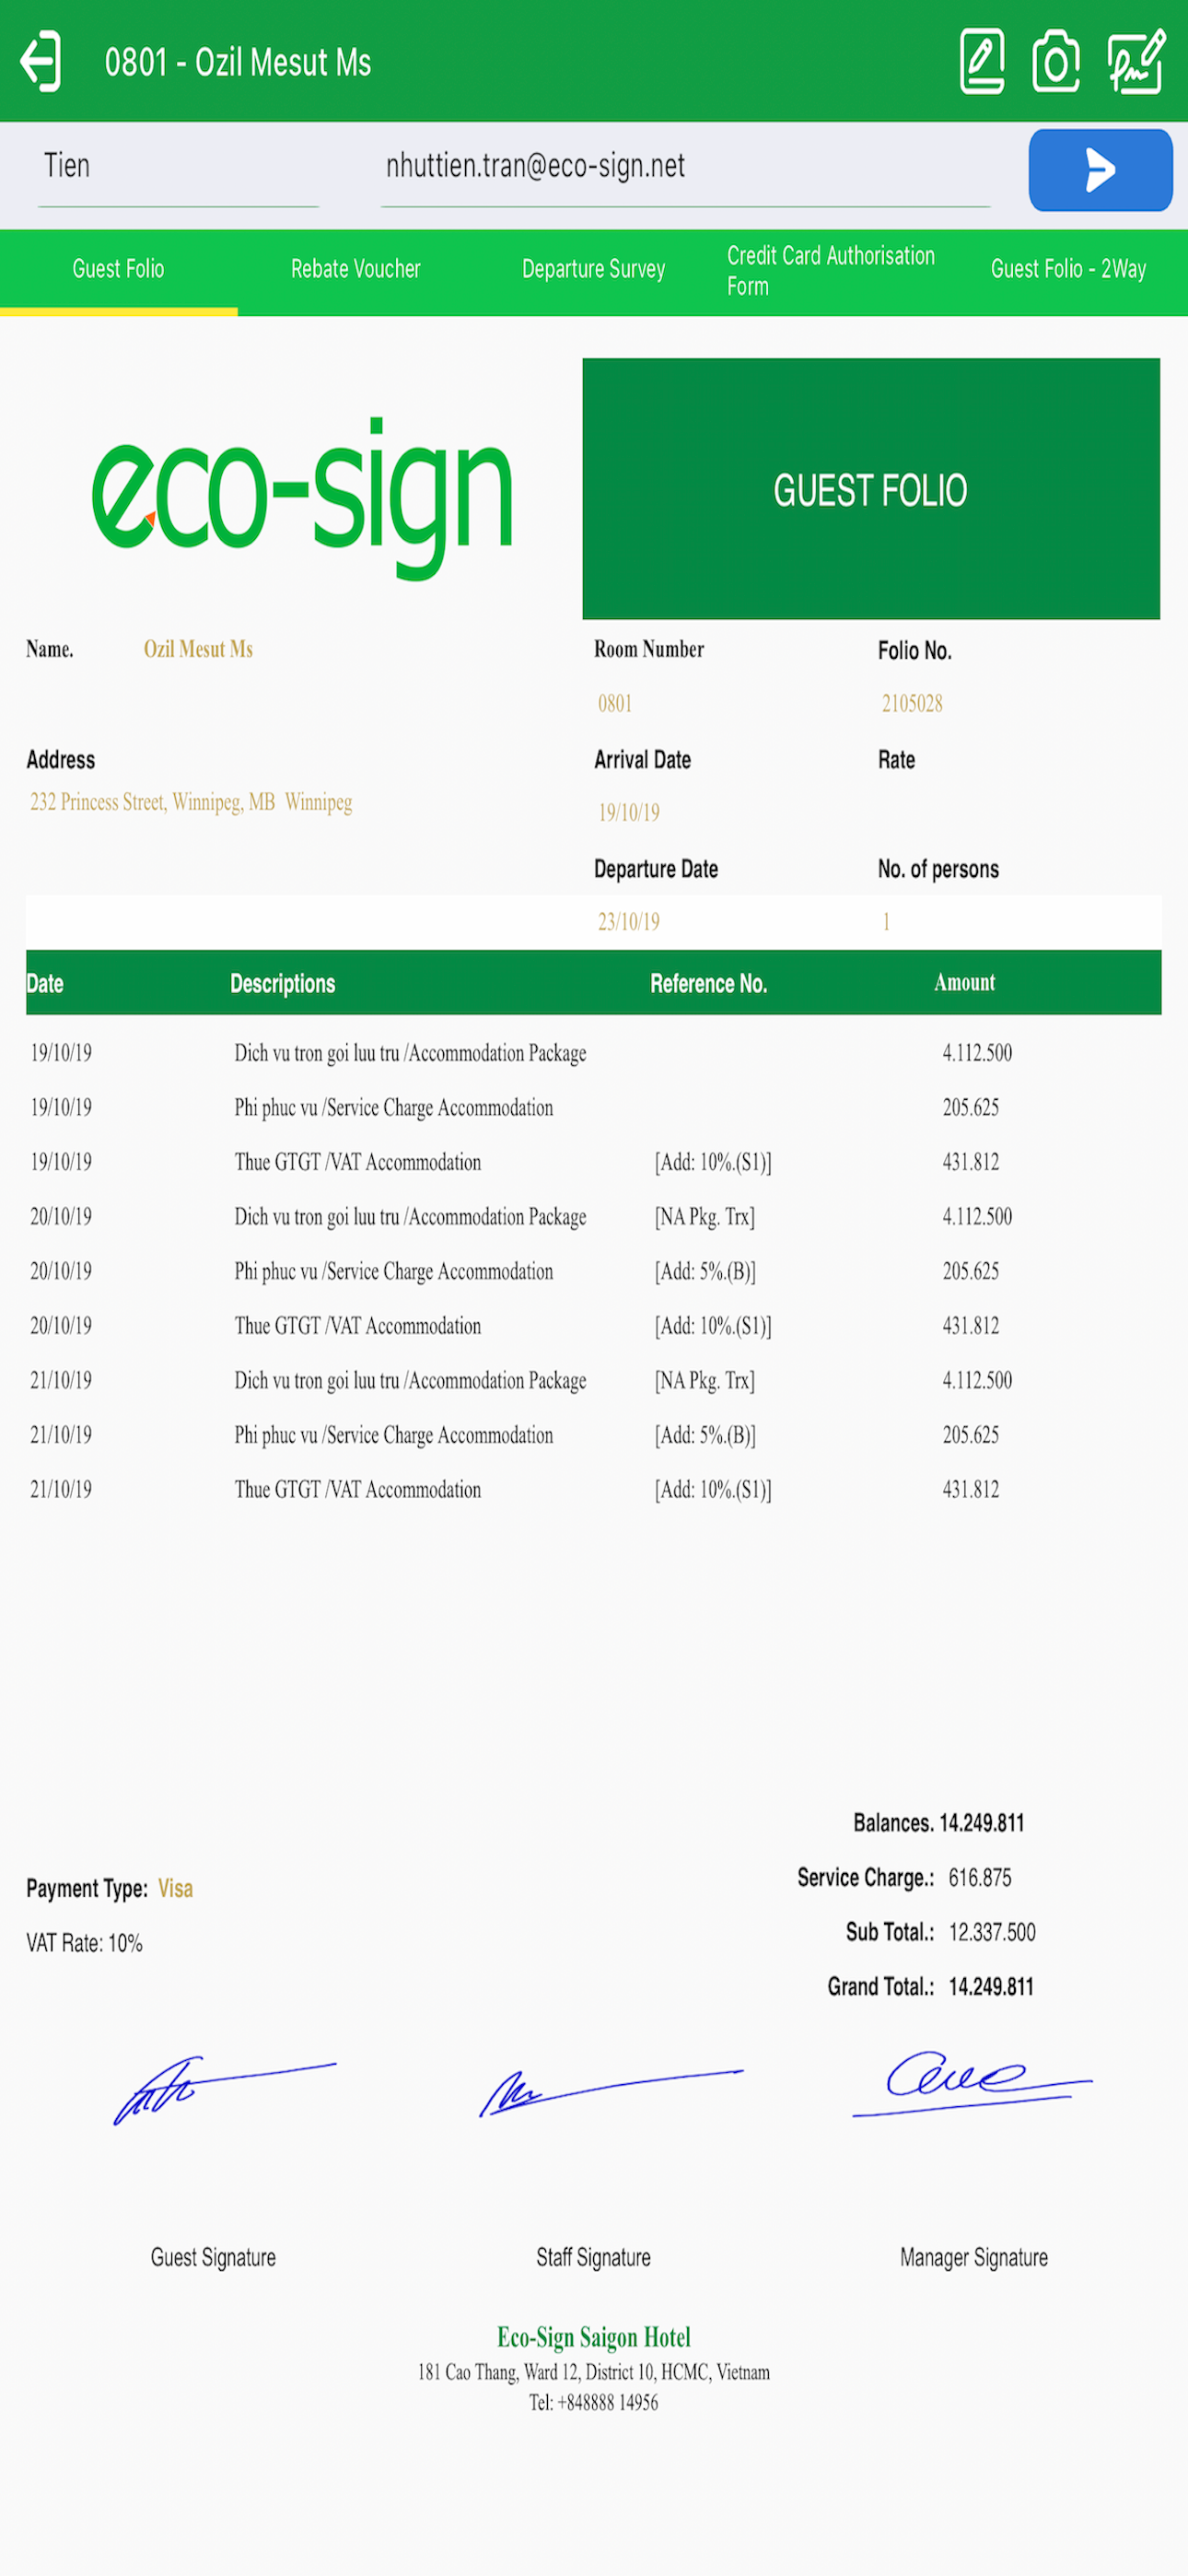
Task: Select the Guest Folio tab
Action: coord(118,269)
